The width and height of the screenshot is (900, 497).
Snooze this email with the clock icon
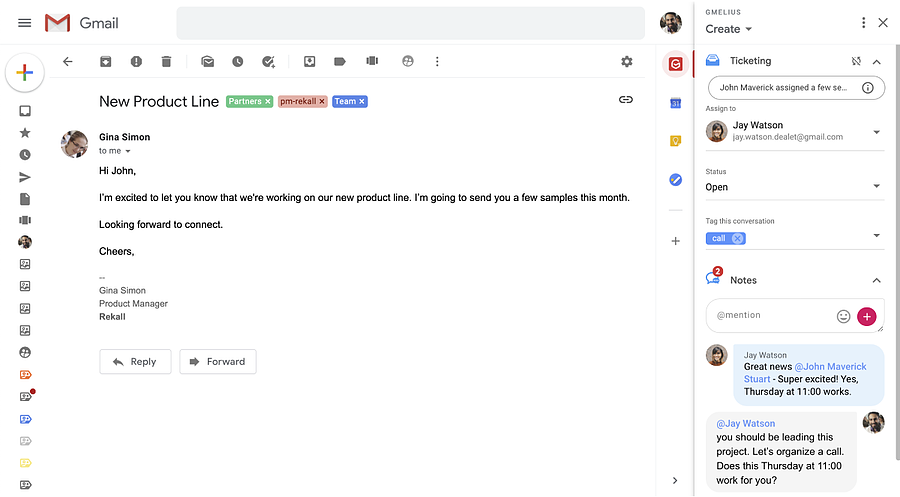[x=238, y=61]
